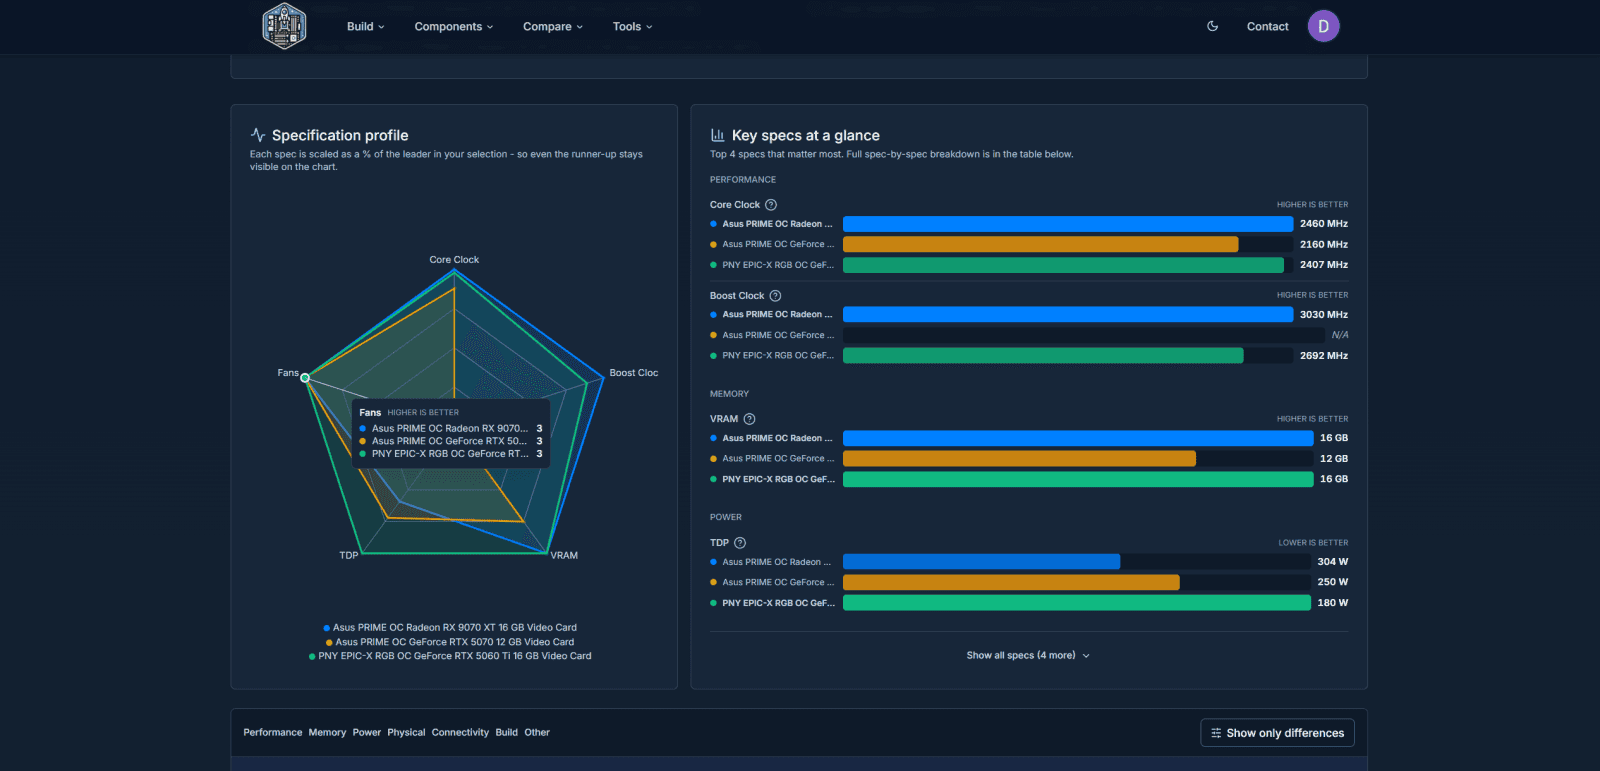Click Boost Clock help question icon

click(x=775, y=296)
